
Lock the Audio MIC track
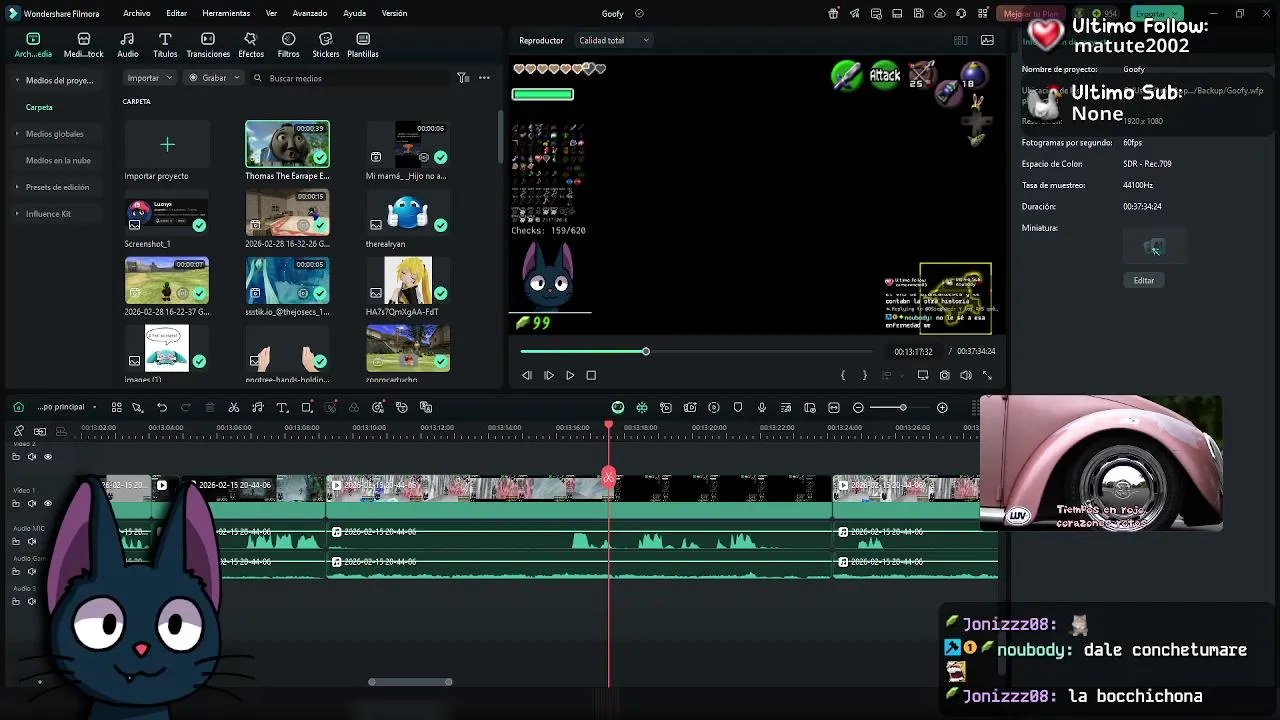(15, 541)
